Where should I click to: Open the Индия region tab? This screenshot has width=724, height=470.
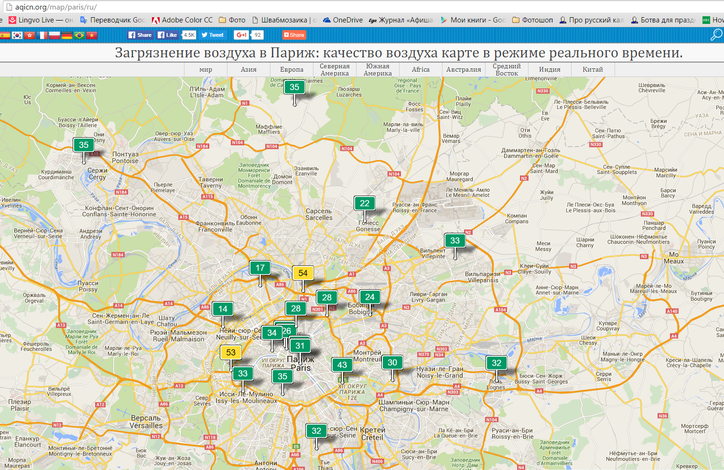[549, 70]
